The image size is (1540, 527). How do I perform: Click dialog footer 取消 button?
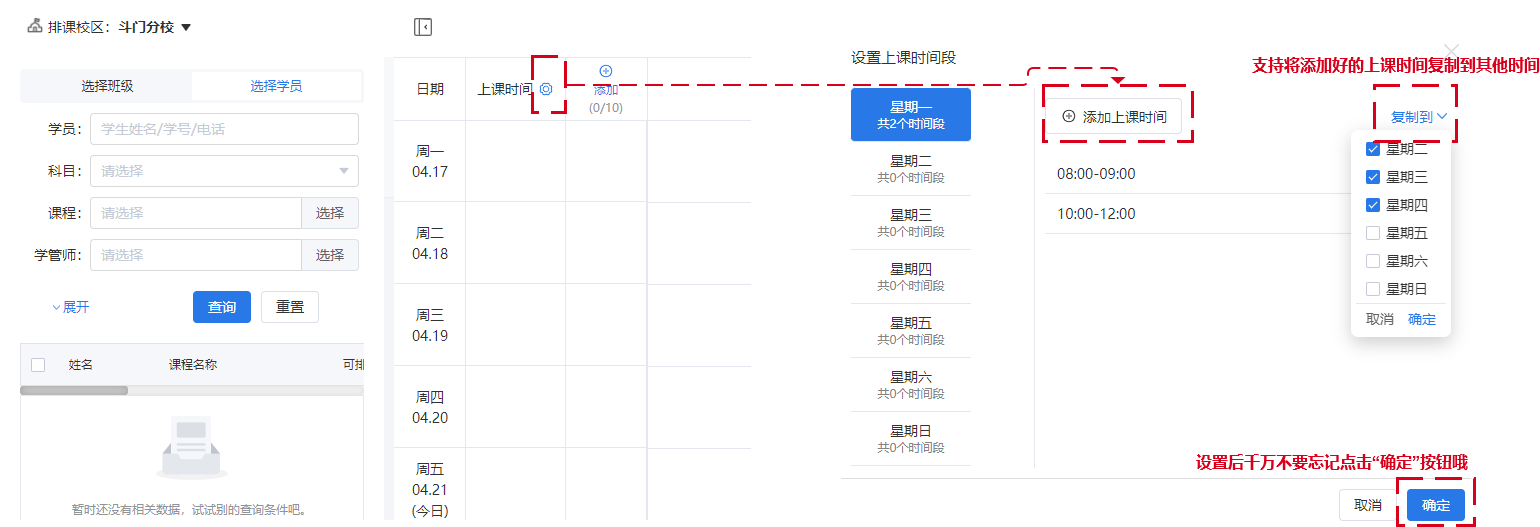click(1368, 505)
